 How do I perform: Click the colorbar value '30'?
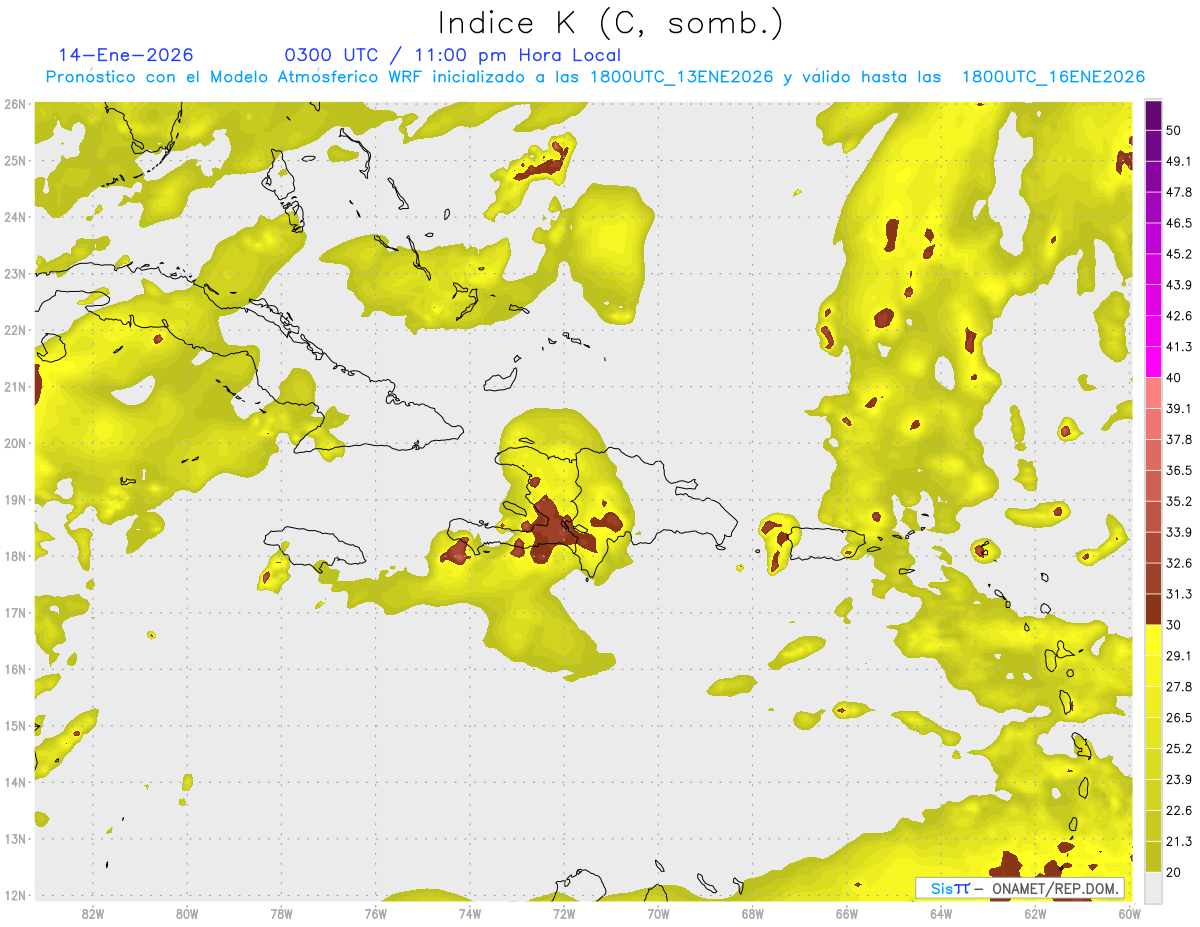pyautogui.click(x=1175, y=625)
